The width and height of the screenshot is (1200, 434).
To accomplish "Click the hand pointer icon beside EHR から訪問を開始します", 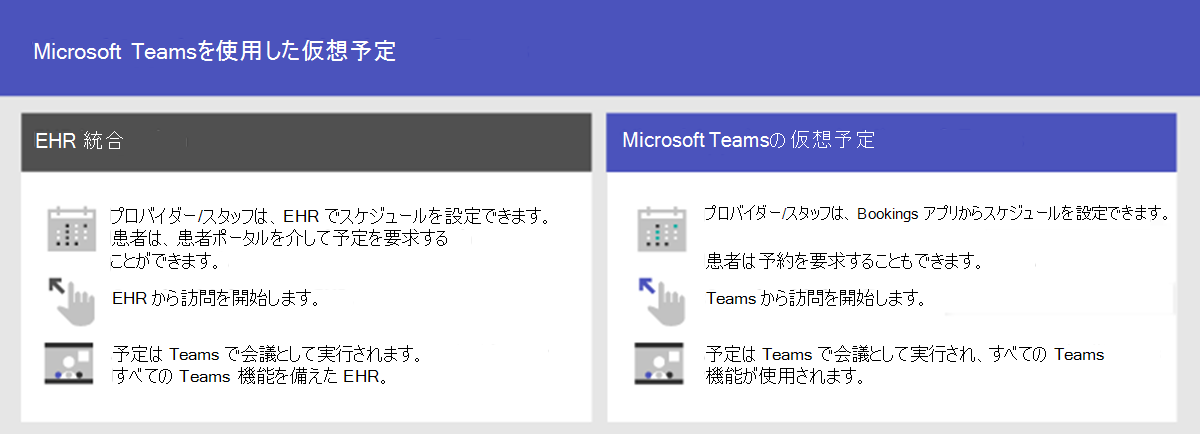I will pos(71,301).
